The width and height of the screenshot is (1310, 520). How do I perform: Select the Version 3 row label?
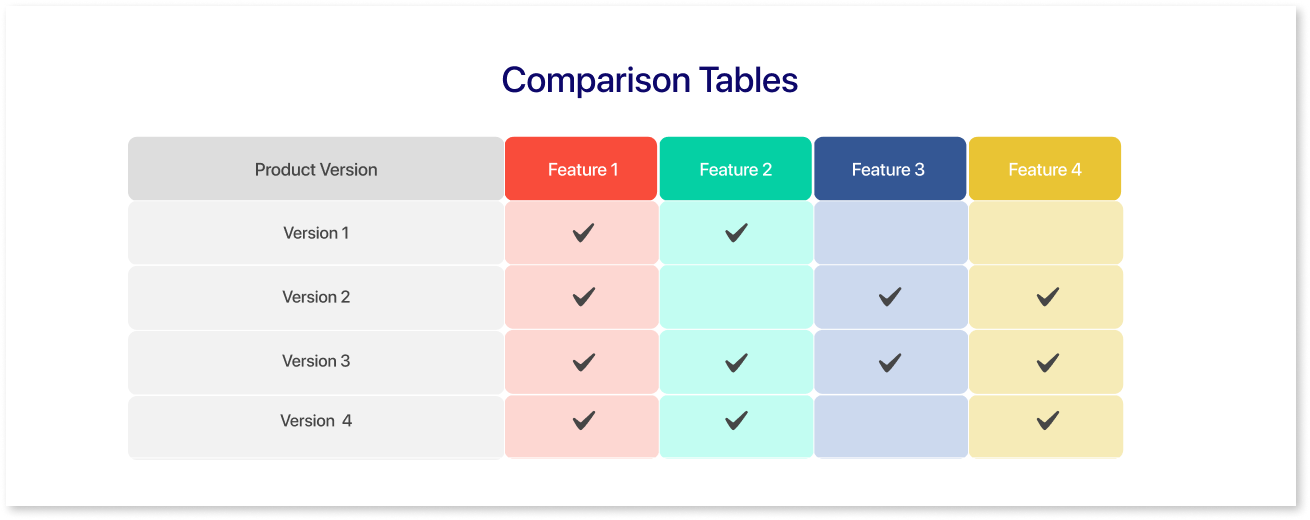(x=316, y=361)
